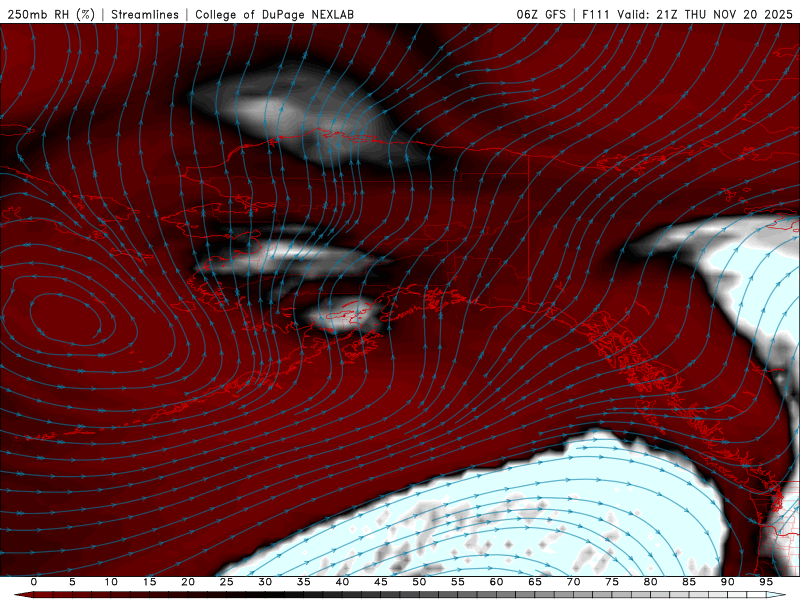Select the "55" colorbar tick label
800x600 pixels.
(458, 582)
